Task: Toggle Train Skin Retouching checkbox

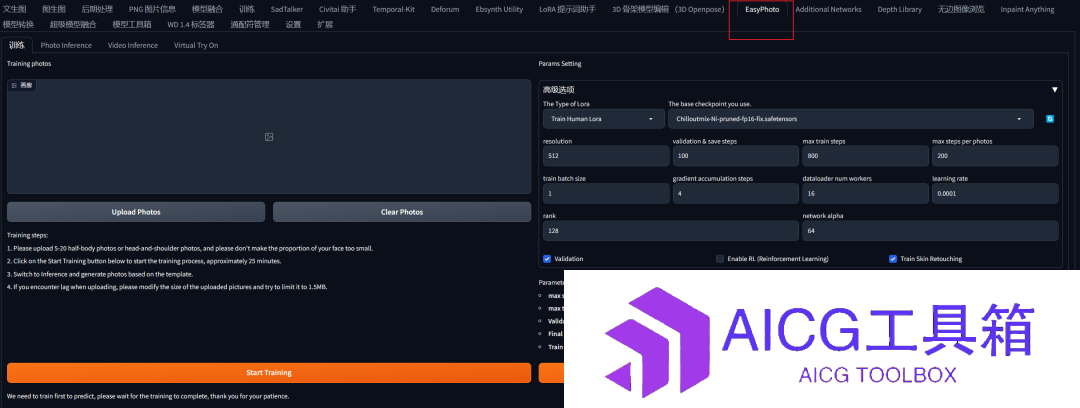Action: click(893, 259)
